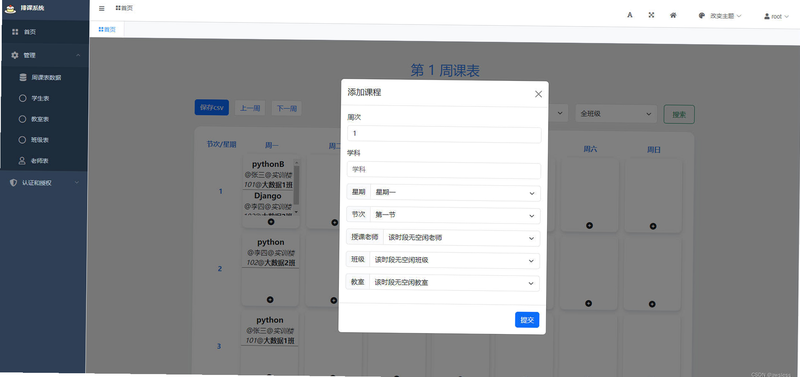Open 首页 in the sidebar

44,32
